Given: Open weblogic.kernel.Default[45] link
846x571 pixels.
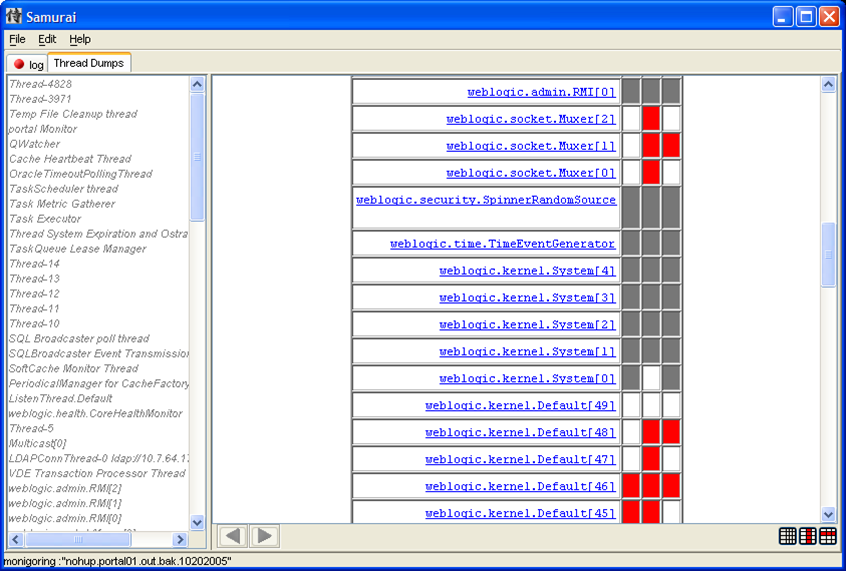Looking at the screenshot, I should [x=520, y=514].
